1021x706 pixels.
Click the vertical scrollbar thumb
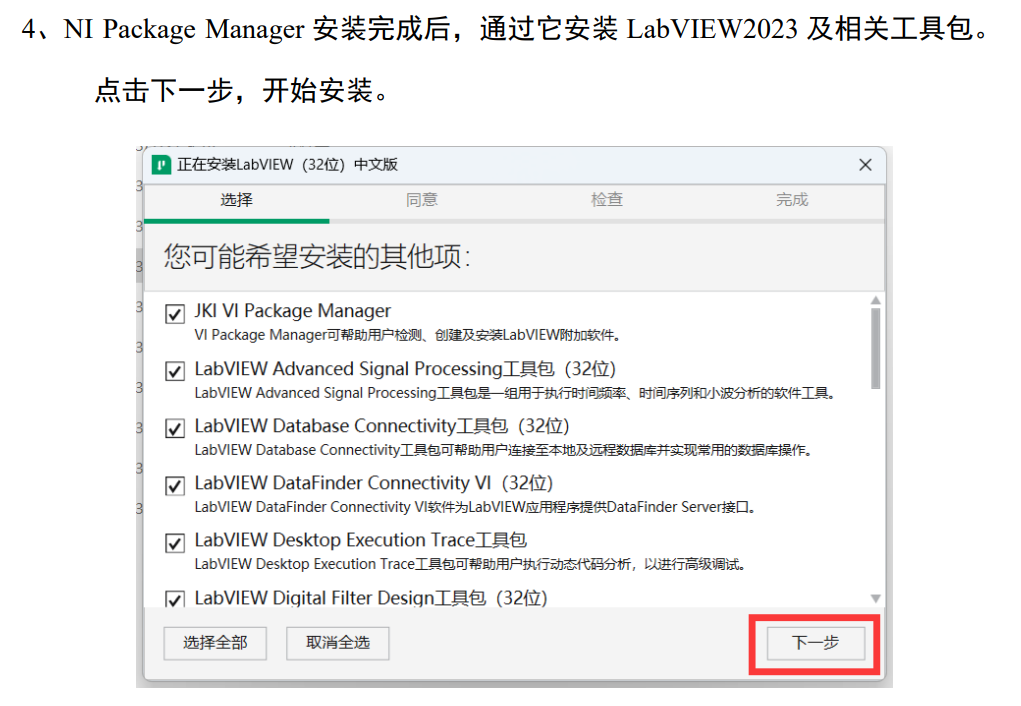pos(876,348)
